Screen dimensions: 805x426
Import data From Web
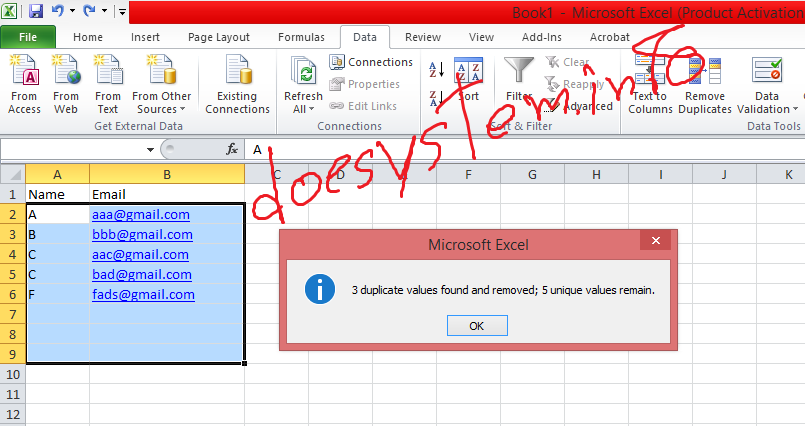[x=66, y=85]
